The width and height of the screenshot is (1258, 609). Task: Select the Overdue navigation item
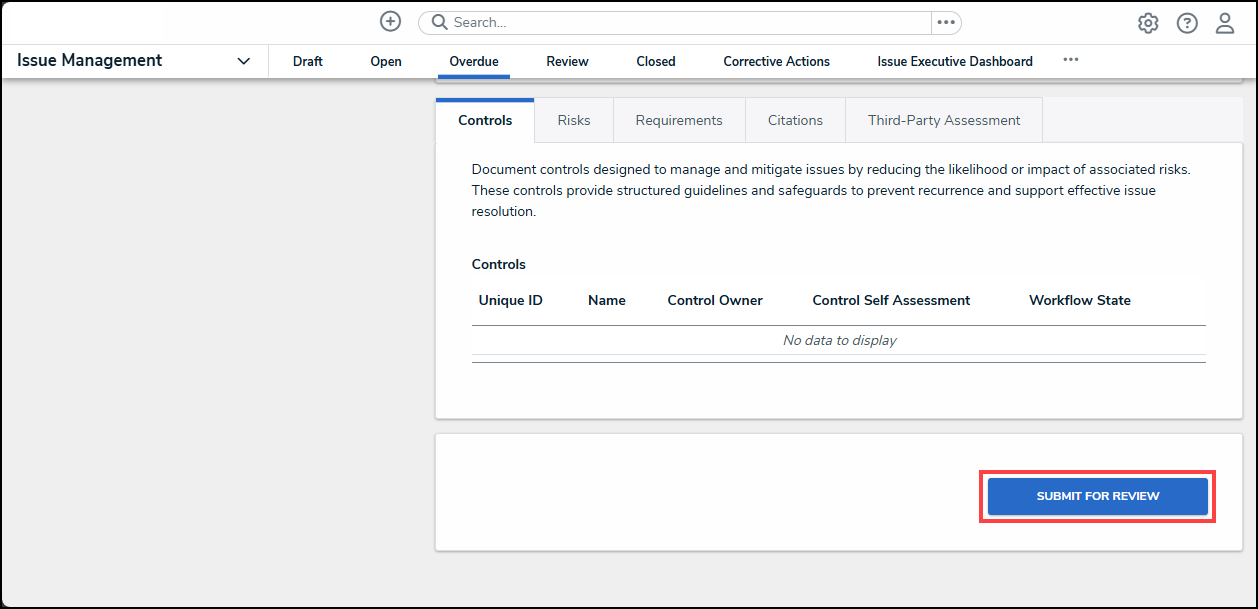coord(474,61)
